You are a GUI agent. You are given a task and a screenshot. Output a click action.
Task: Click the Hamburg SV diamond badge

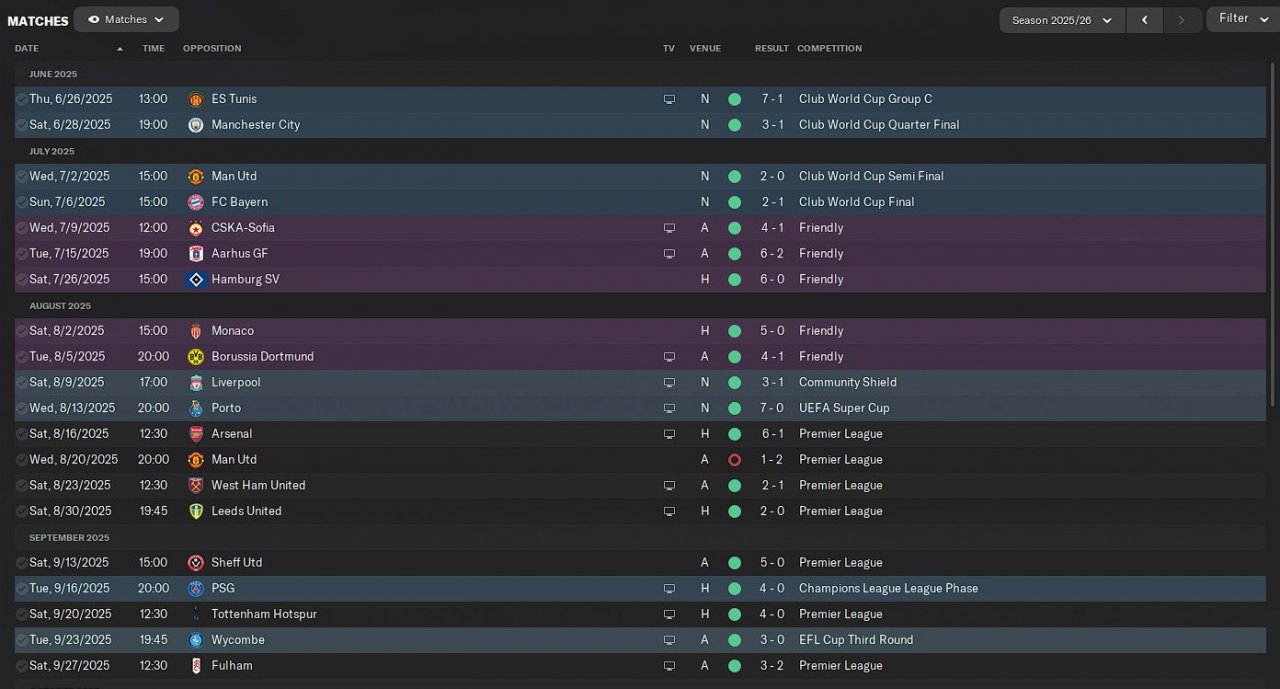point(196,279)
